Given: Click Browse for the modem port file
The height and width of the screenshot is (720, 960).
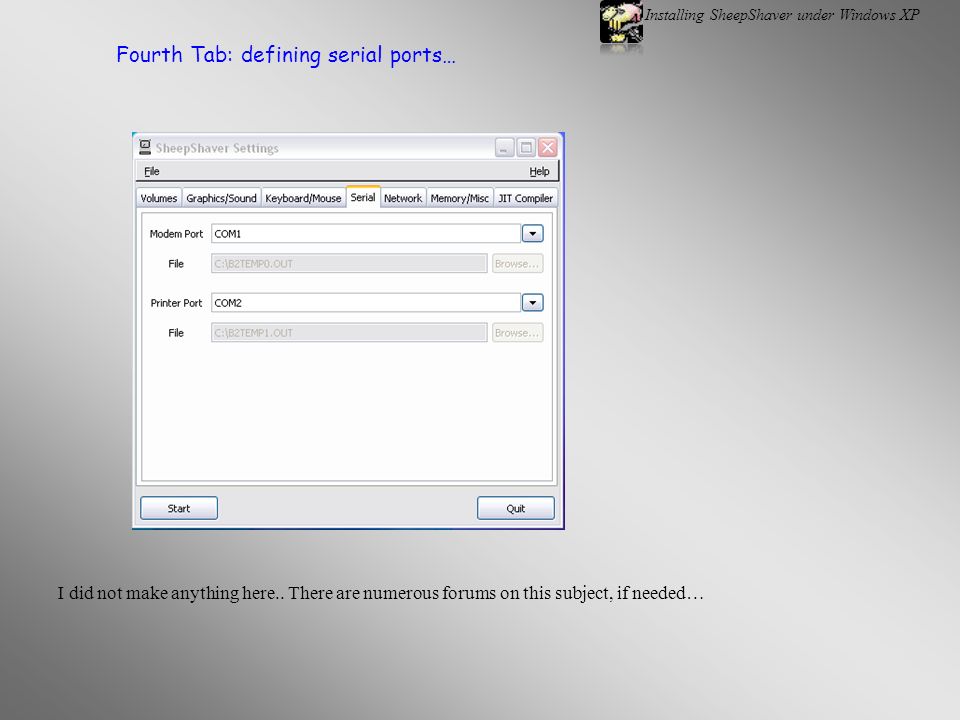Looking at the screenshot, I should [517, 264].
